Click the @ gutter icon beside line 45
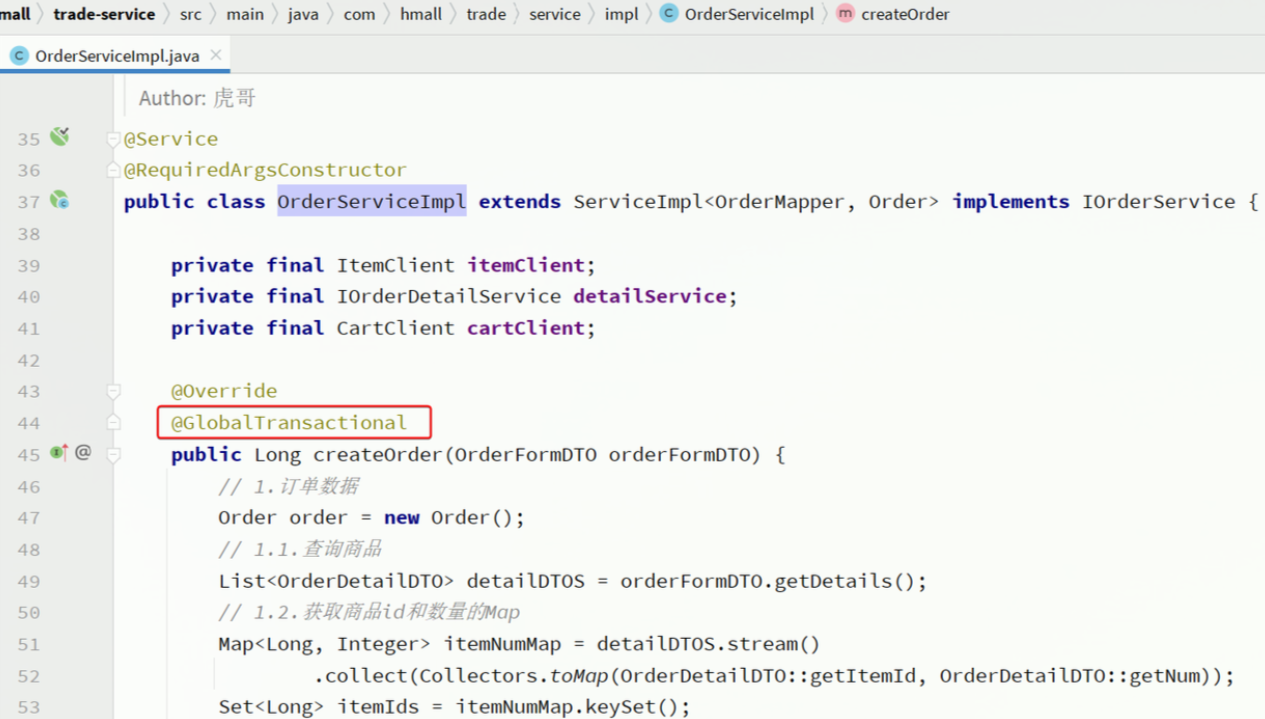Viewport: 1265px width, 719px height. [x=83, y=453]
